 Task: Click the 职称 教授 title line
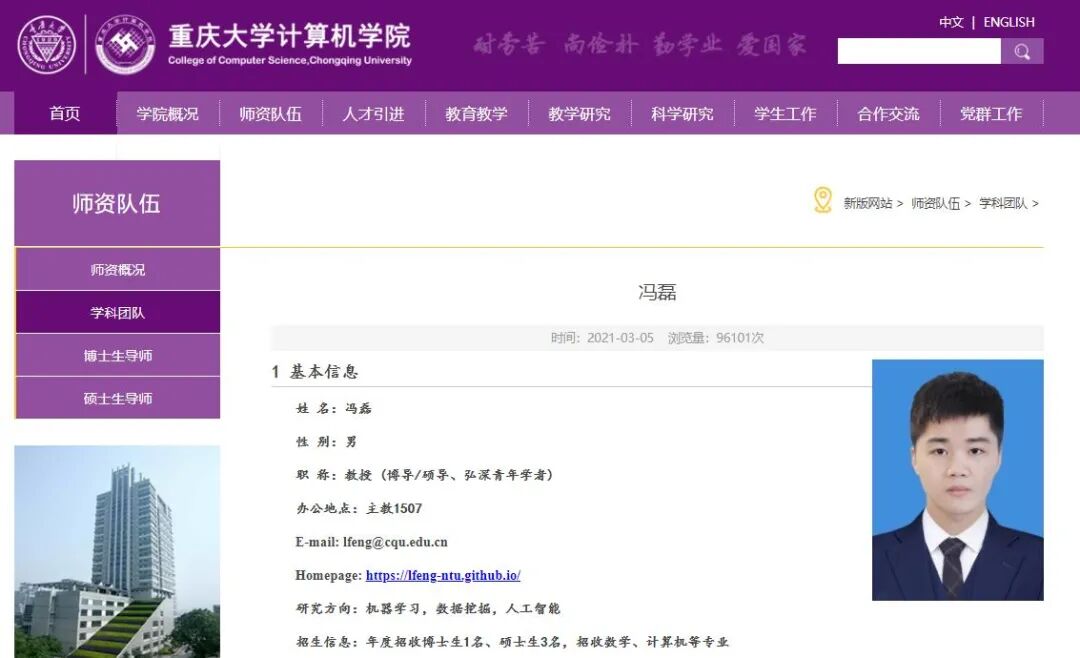[424, 475]
